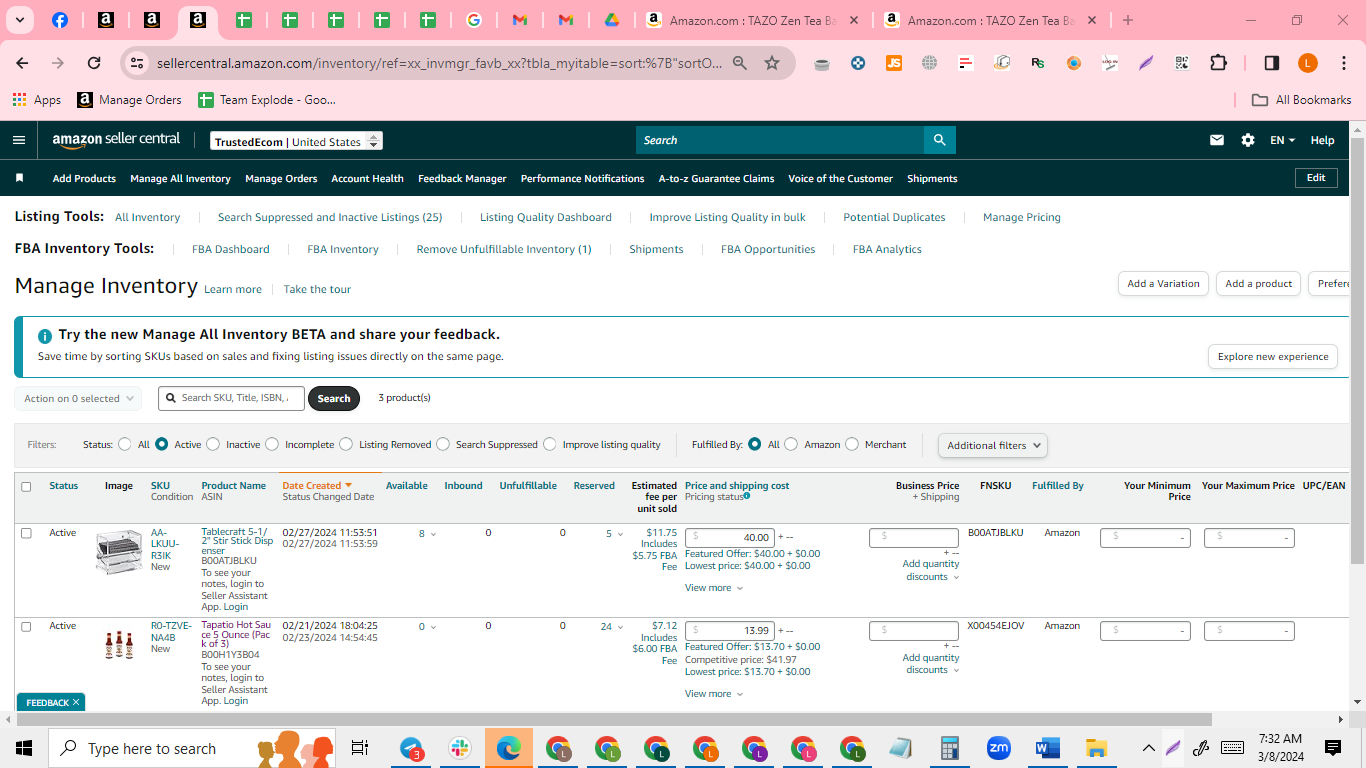This screenshot has width=1366, height=768.
Task: Click the Explore new experience button
Action: 1273,356
